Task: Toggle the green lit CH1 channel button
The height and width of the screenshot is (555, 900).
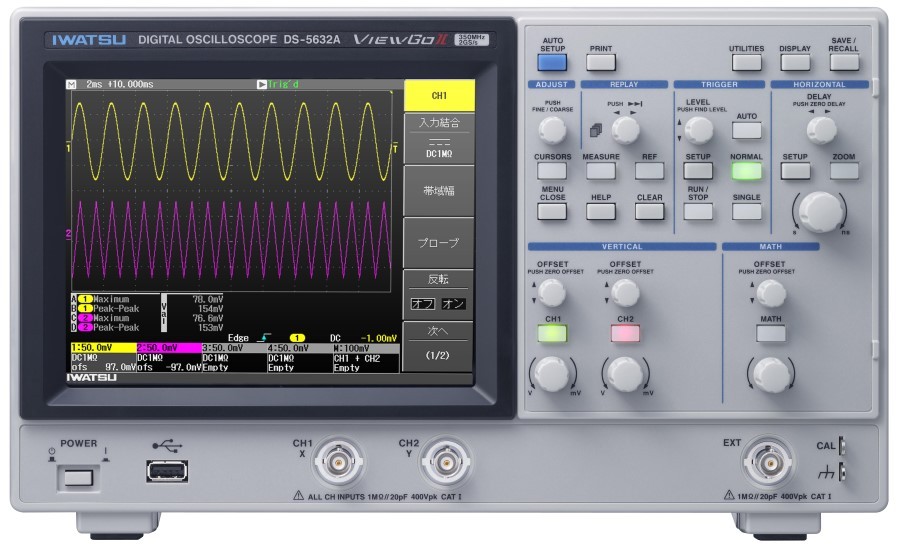Action: (x=551, y=334)
